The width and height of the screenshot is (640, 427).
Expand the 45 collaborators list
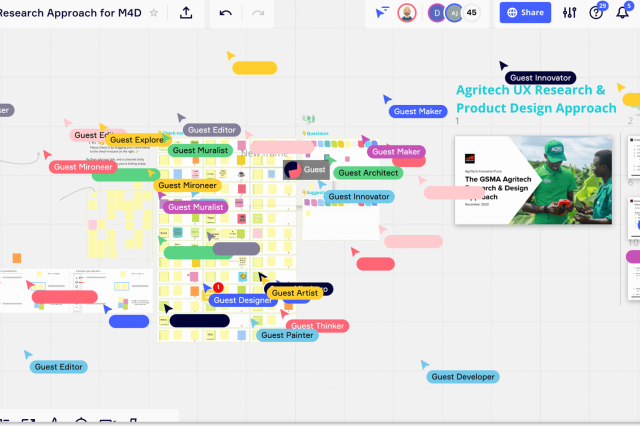click(x=471, y=13)
